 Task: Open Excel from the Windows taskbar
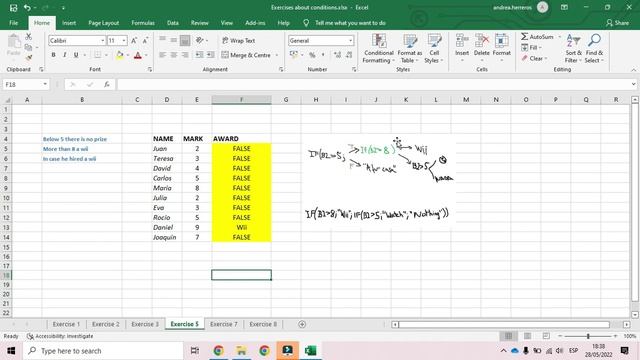[311, 351]
